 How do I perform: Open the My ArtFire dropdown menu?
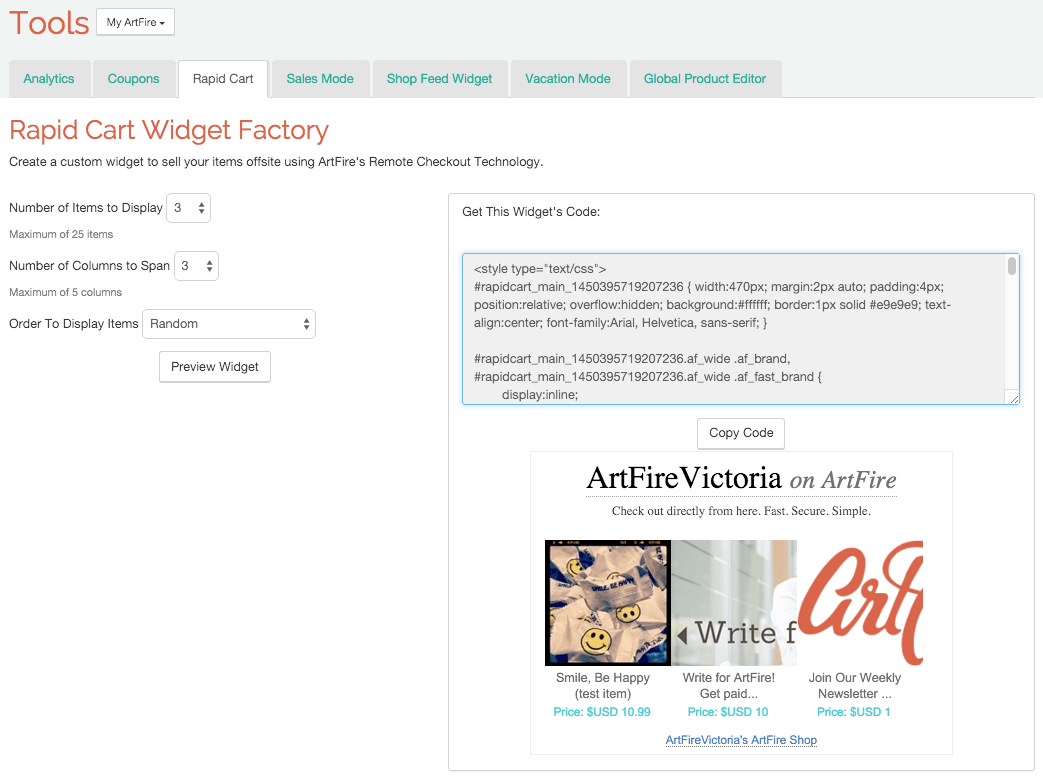135,22
